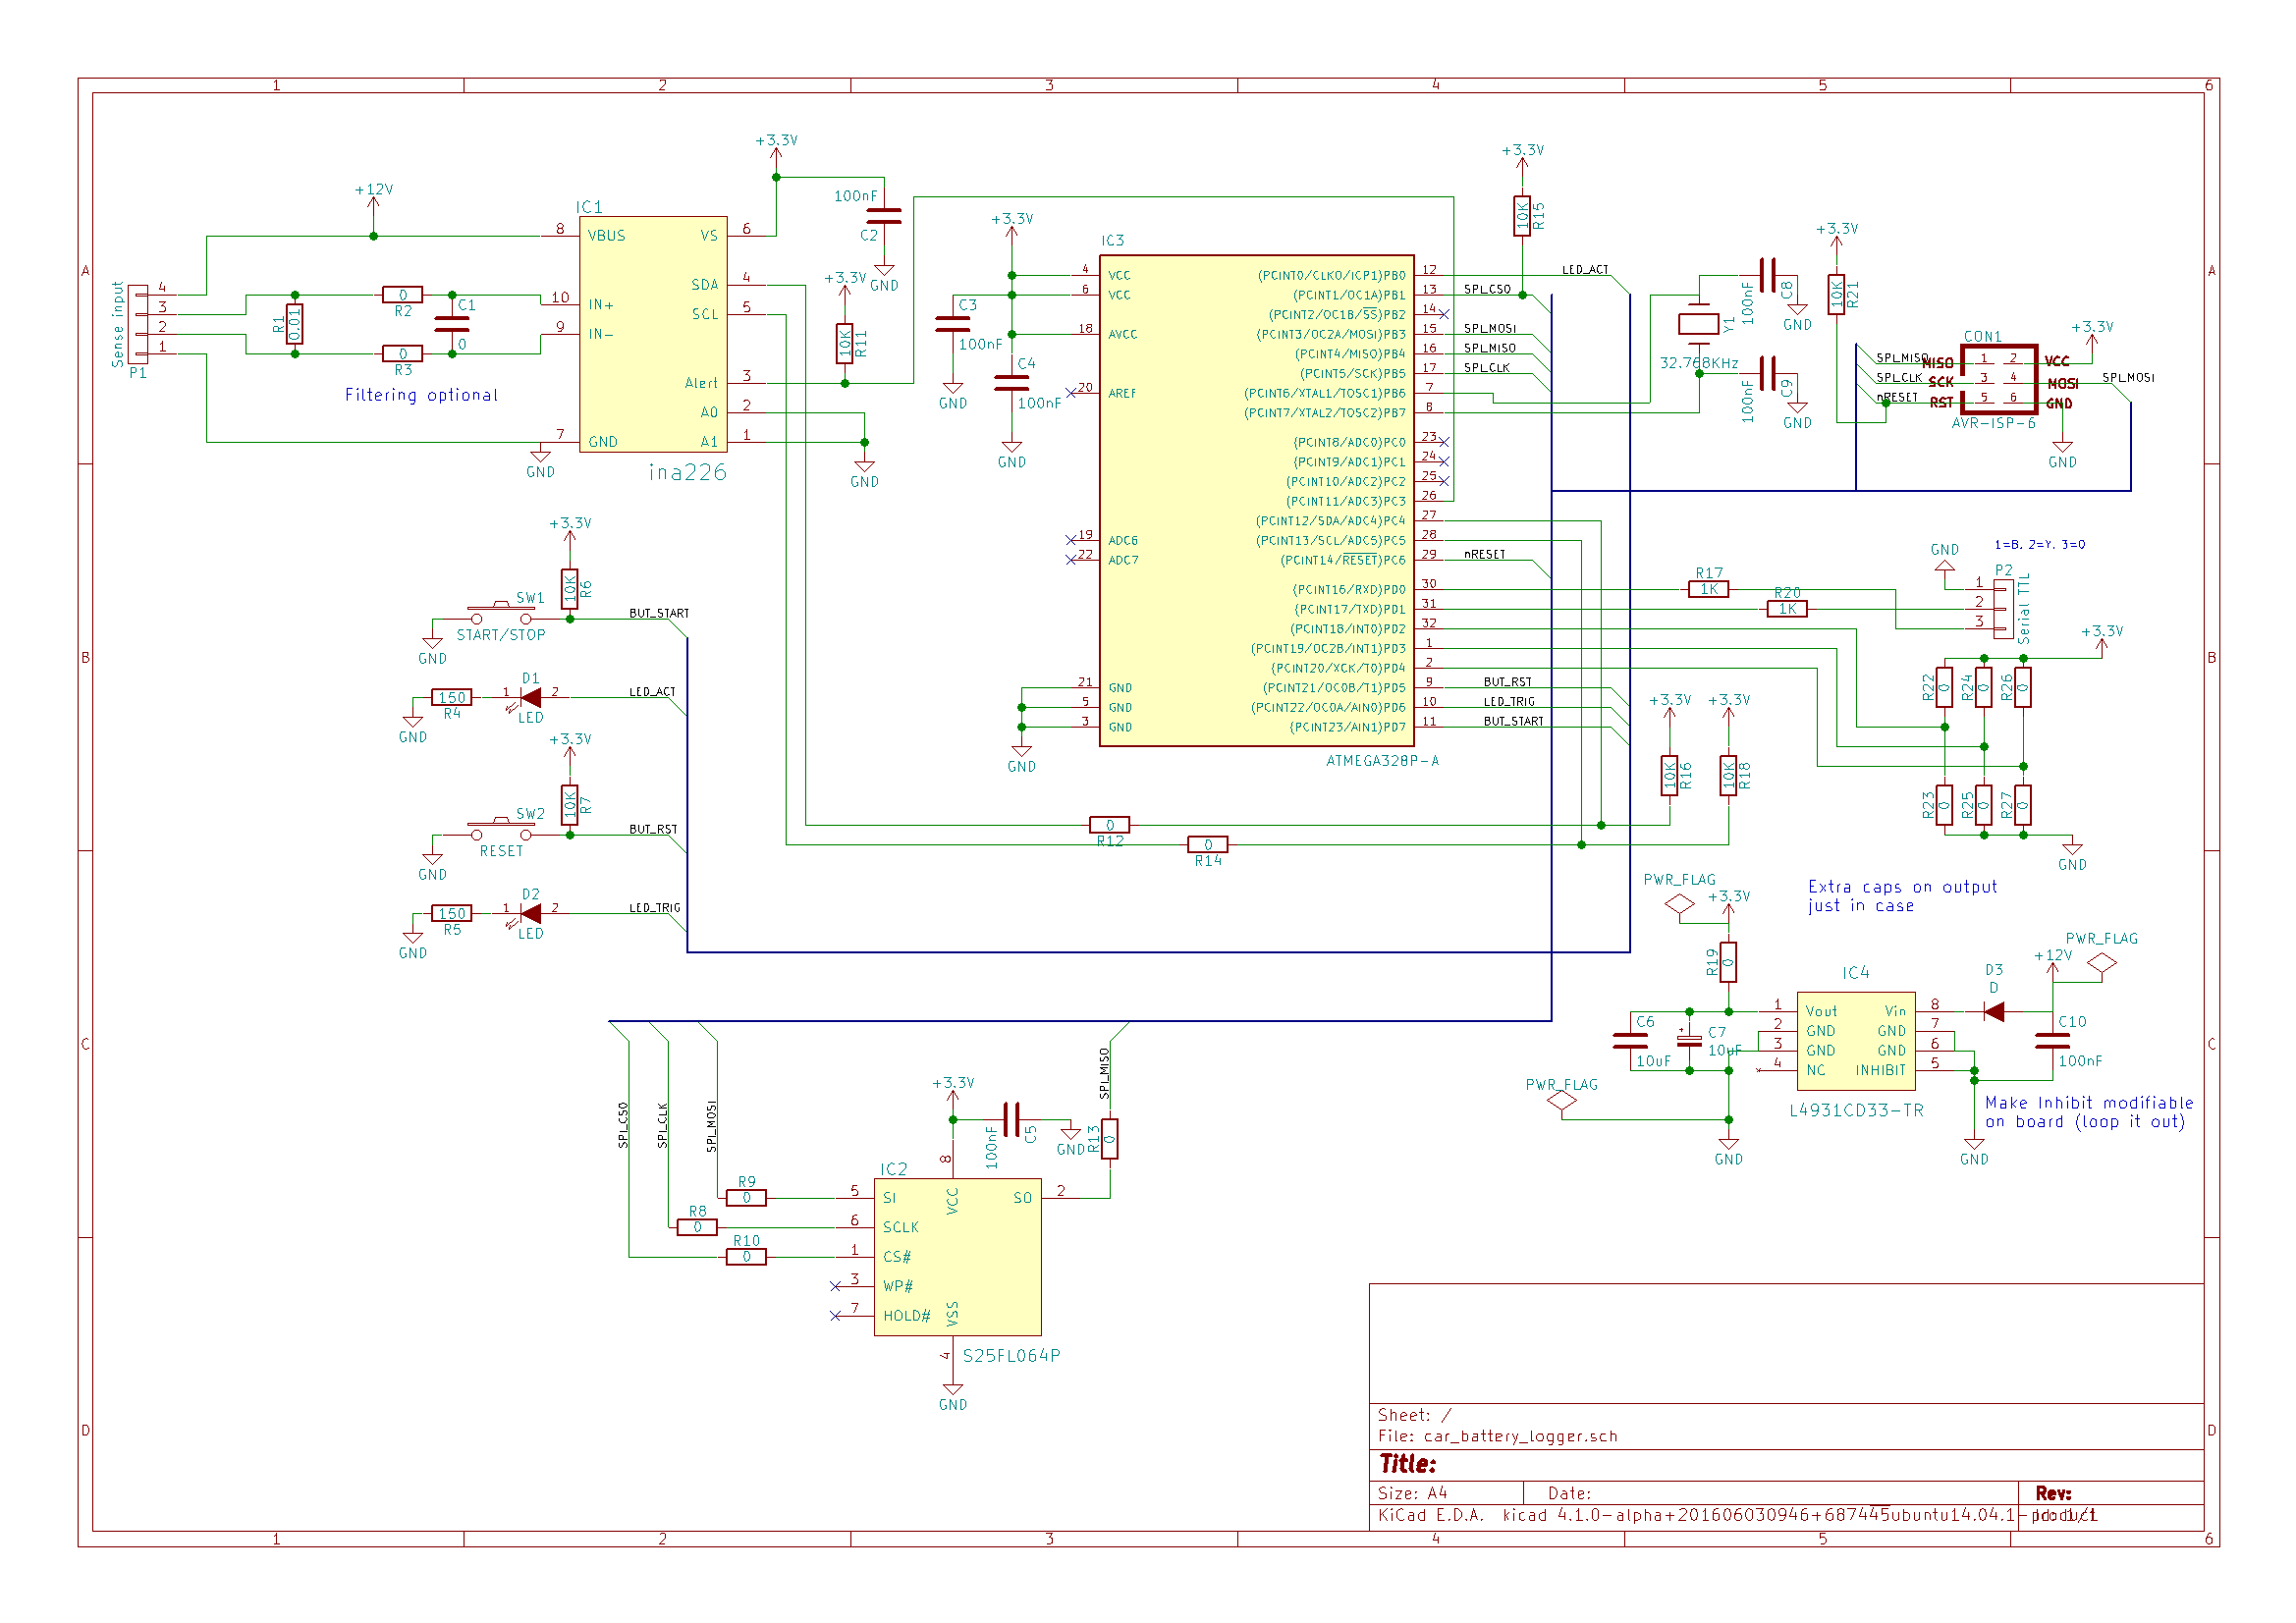
Task: Select resistor R19 above Vout
Action: pos(1728,962)
